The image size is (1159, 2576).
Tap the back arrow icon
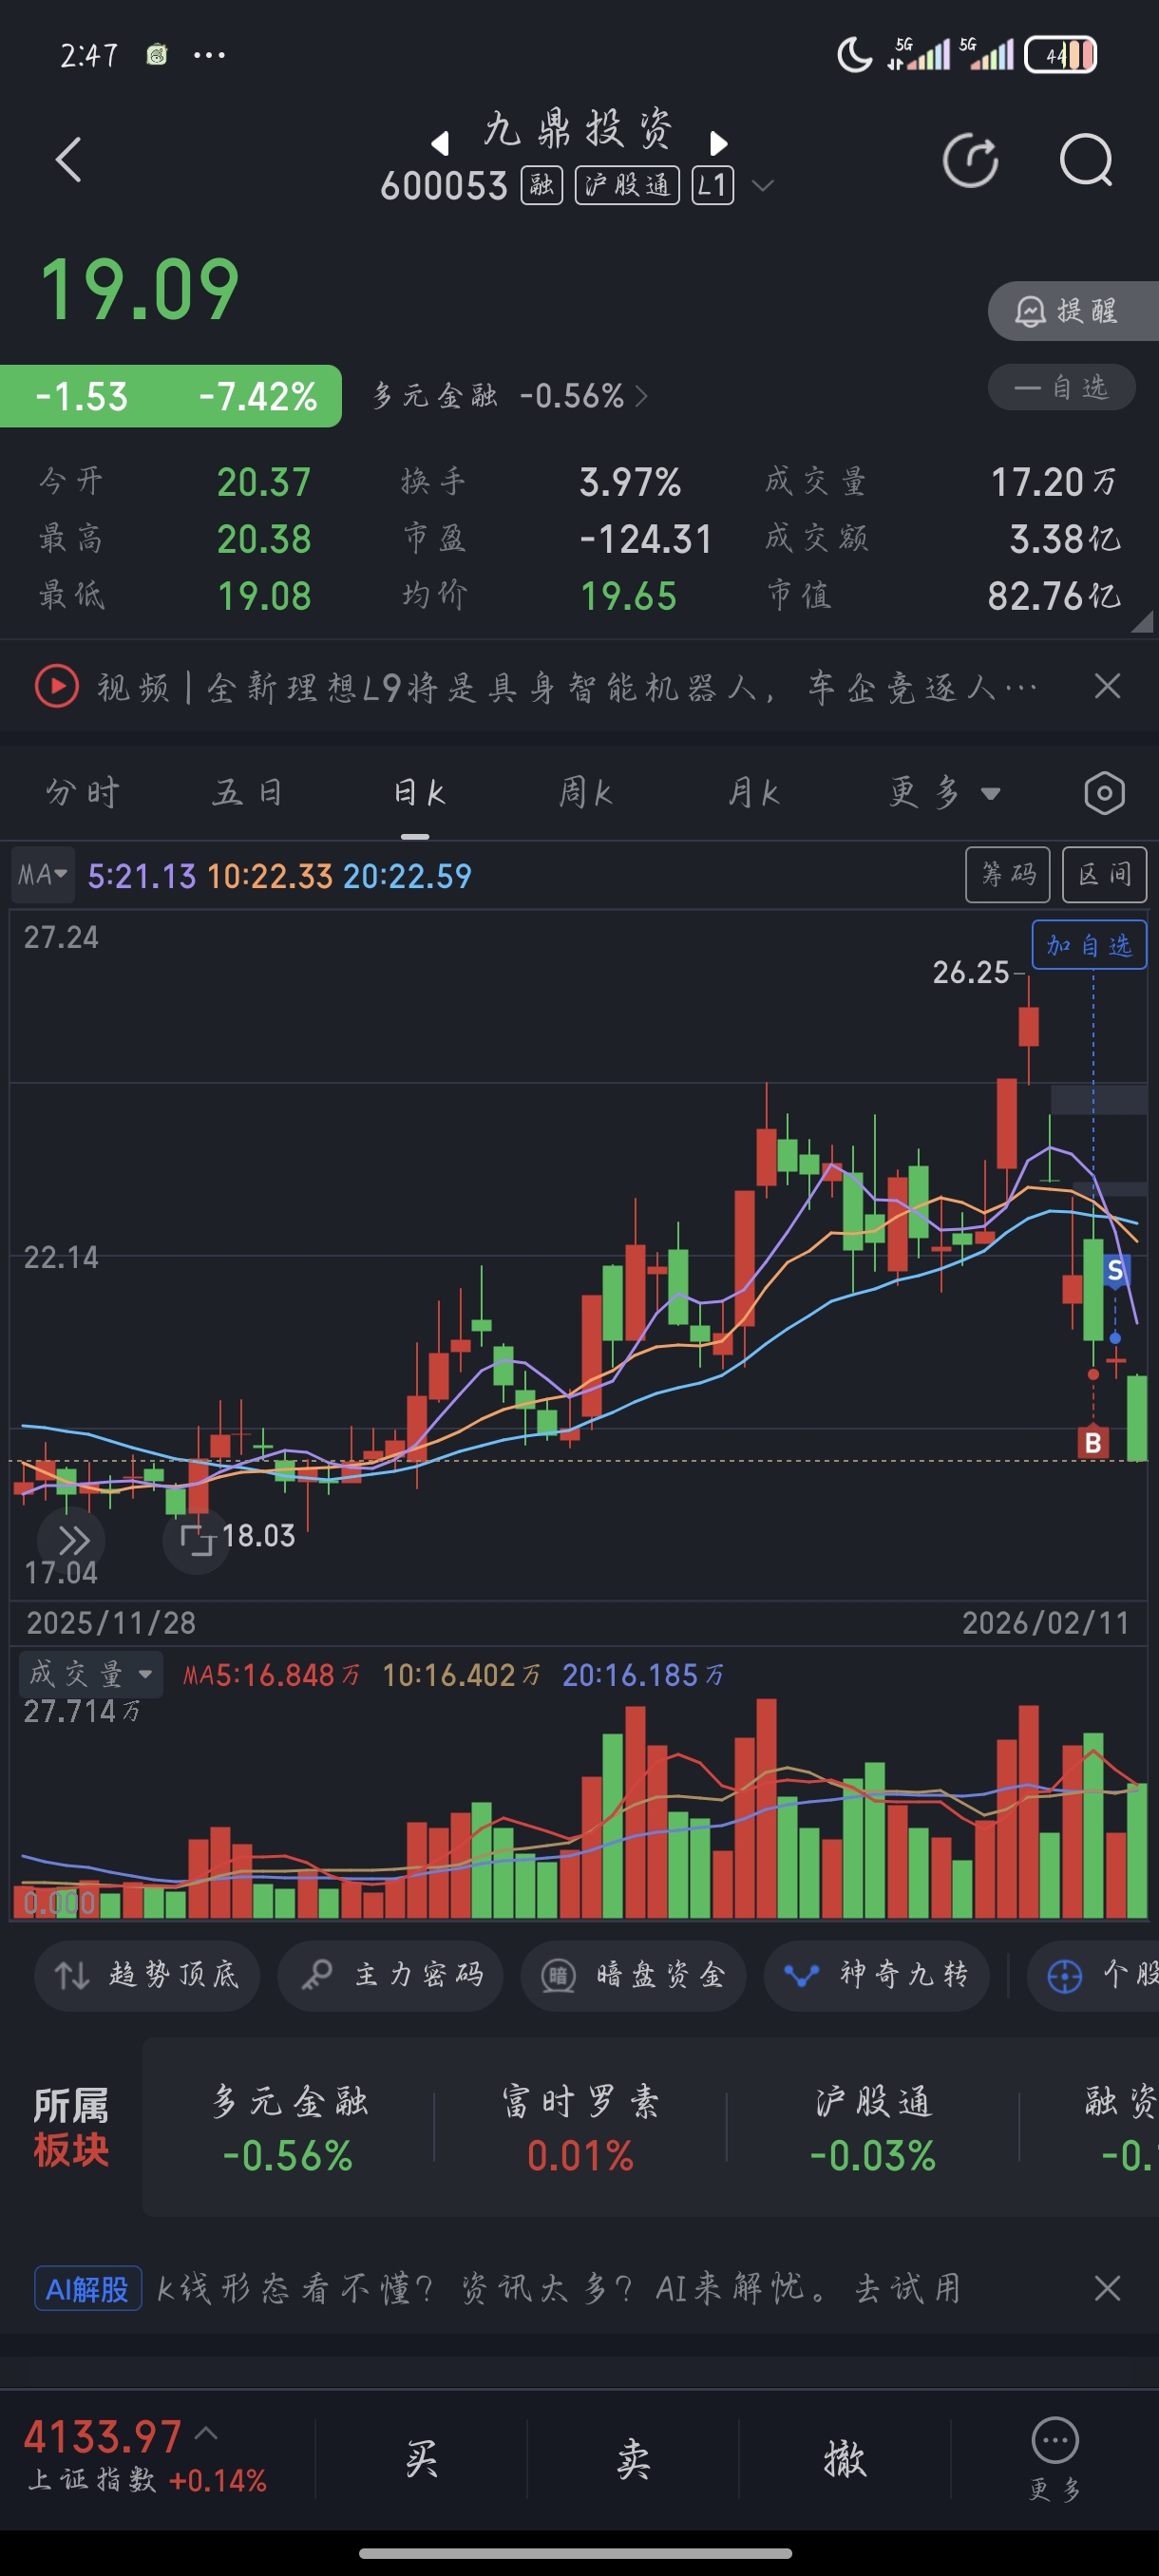point(68,160)
